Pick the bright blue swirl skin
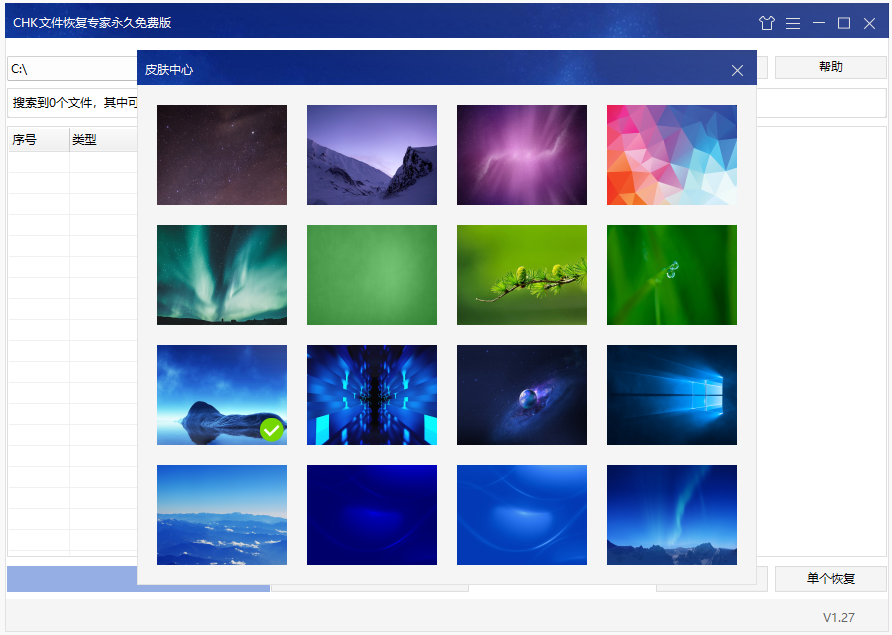 coord(522,515)
